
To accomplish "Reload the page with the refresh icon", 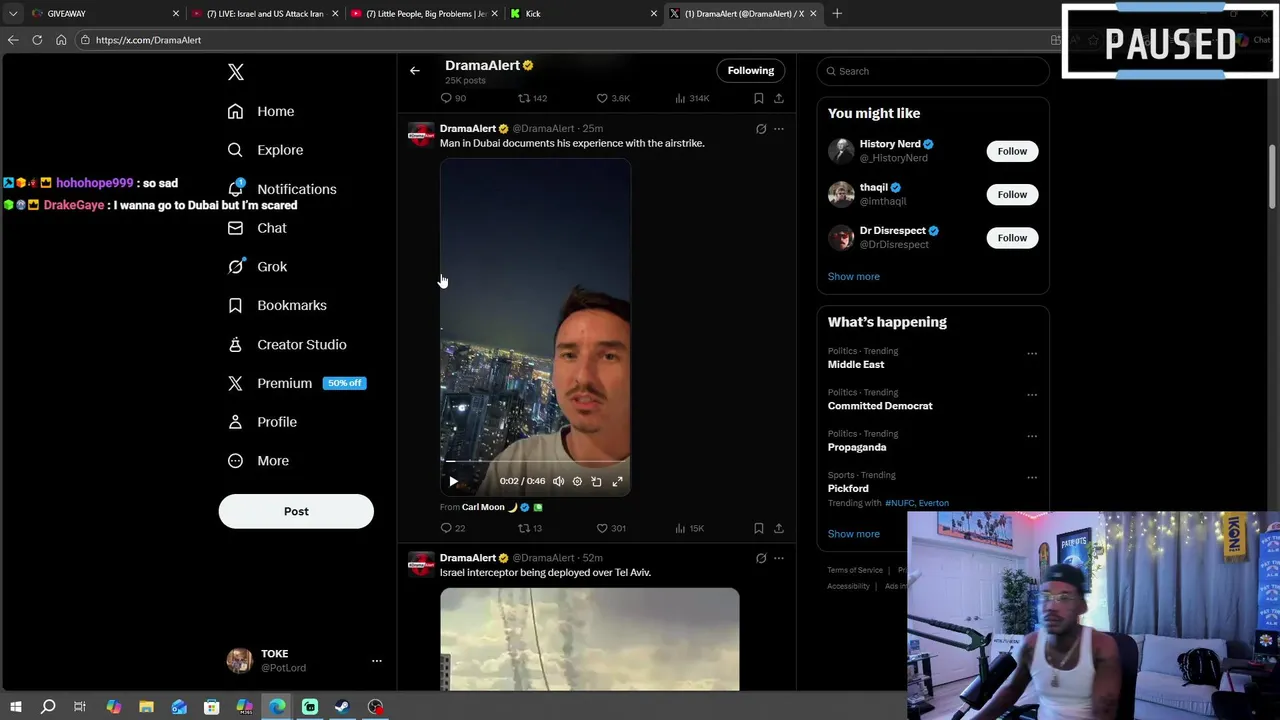I will (x=37, y=40).
